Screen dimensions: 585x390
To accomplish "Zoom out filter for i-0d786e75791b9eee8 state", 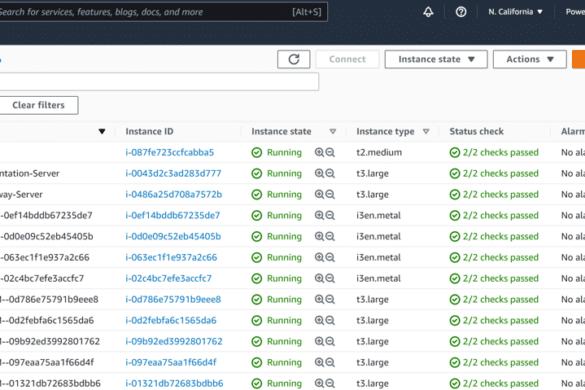I will 330,299.
